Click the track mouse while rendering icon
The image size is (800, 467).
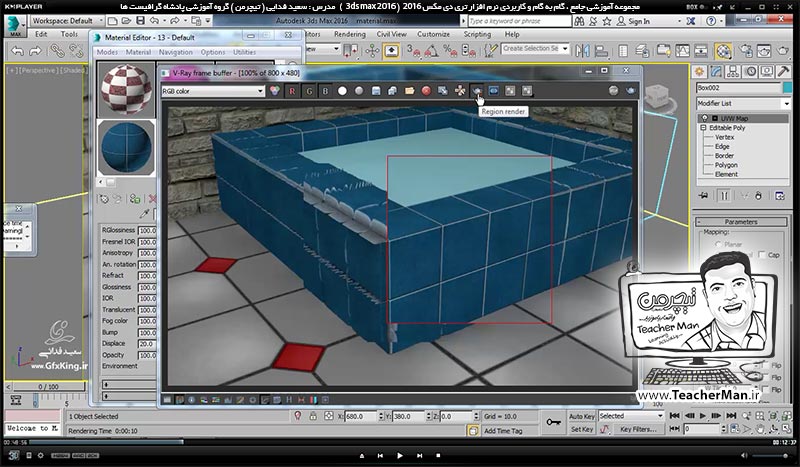[x=460, y=91]
